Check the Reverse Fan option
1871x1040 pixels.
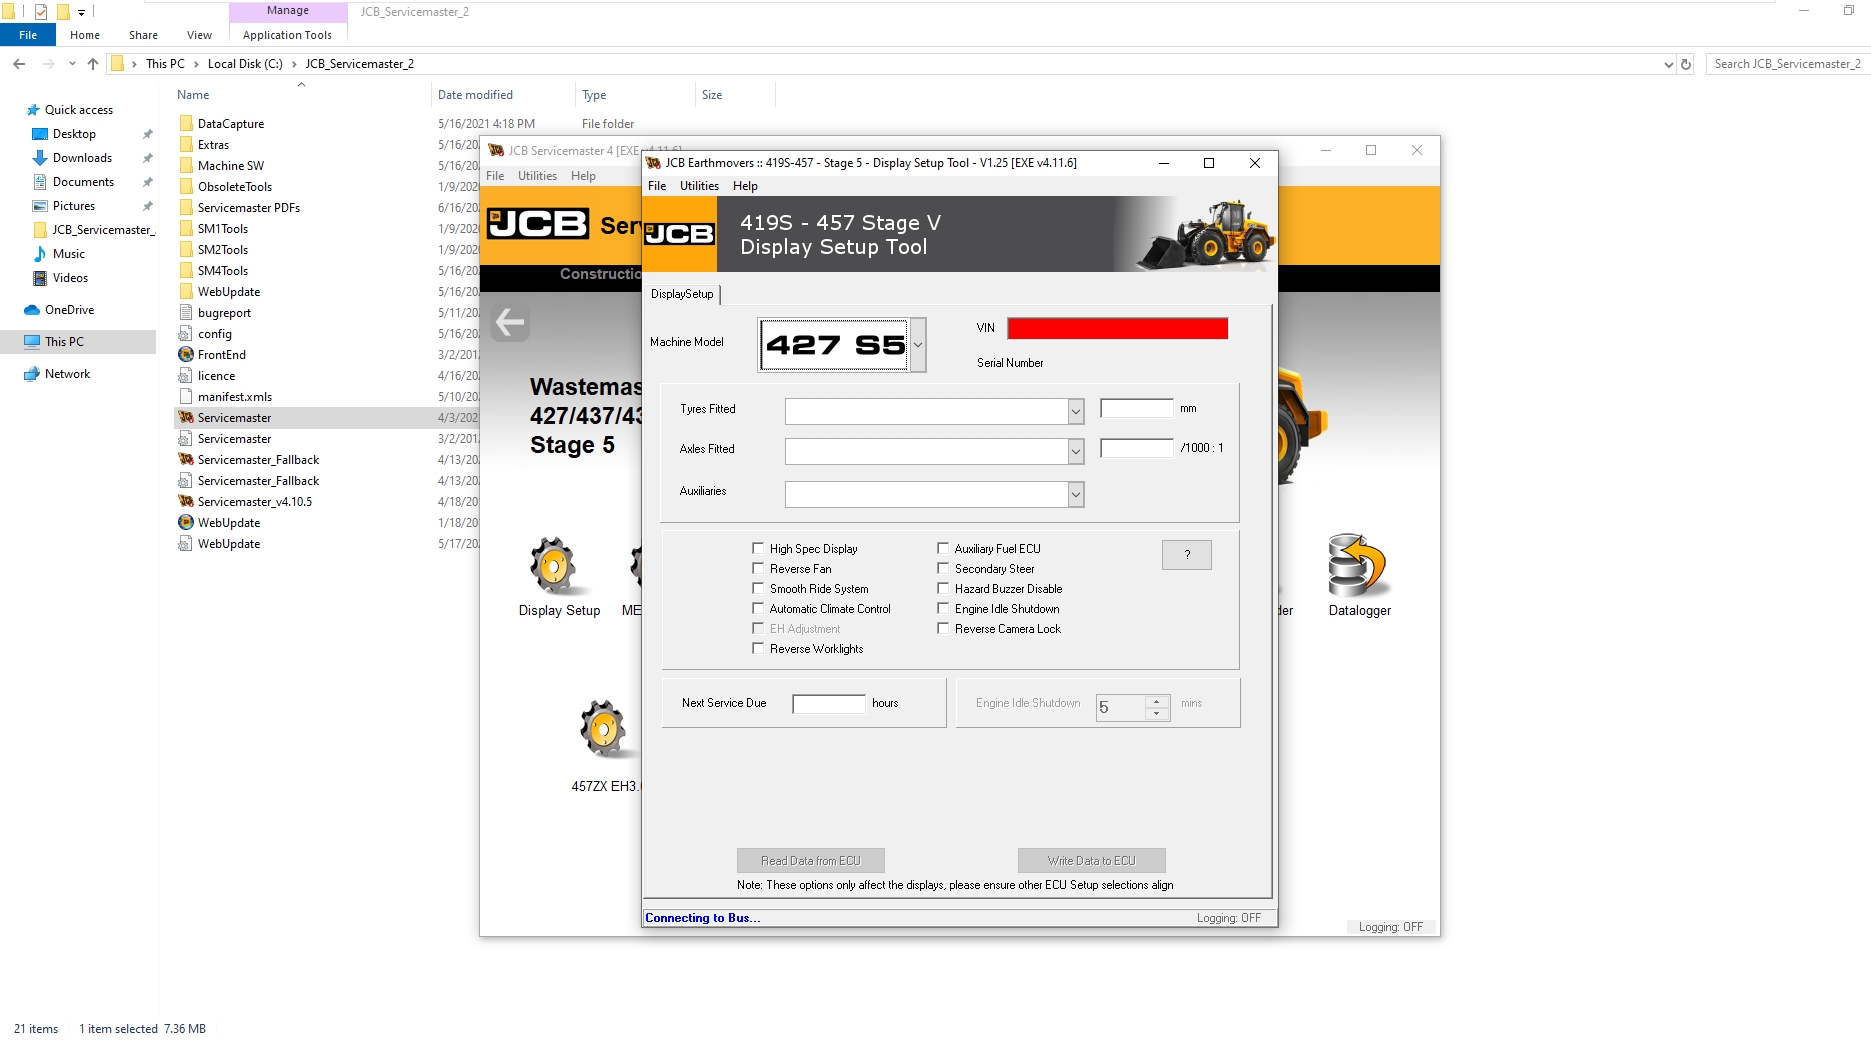pos(758,568)
